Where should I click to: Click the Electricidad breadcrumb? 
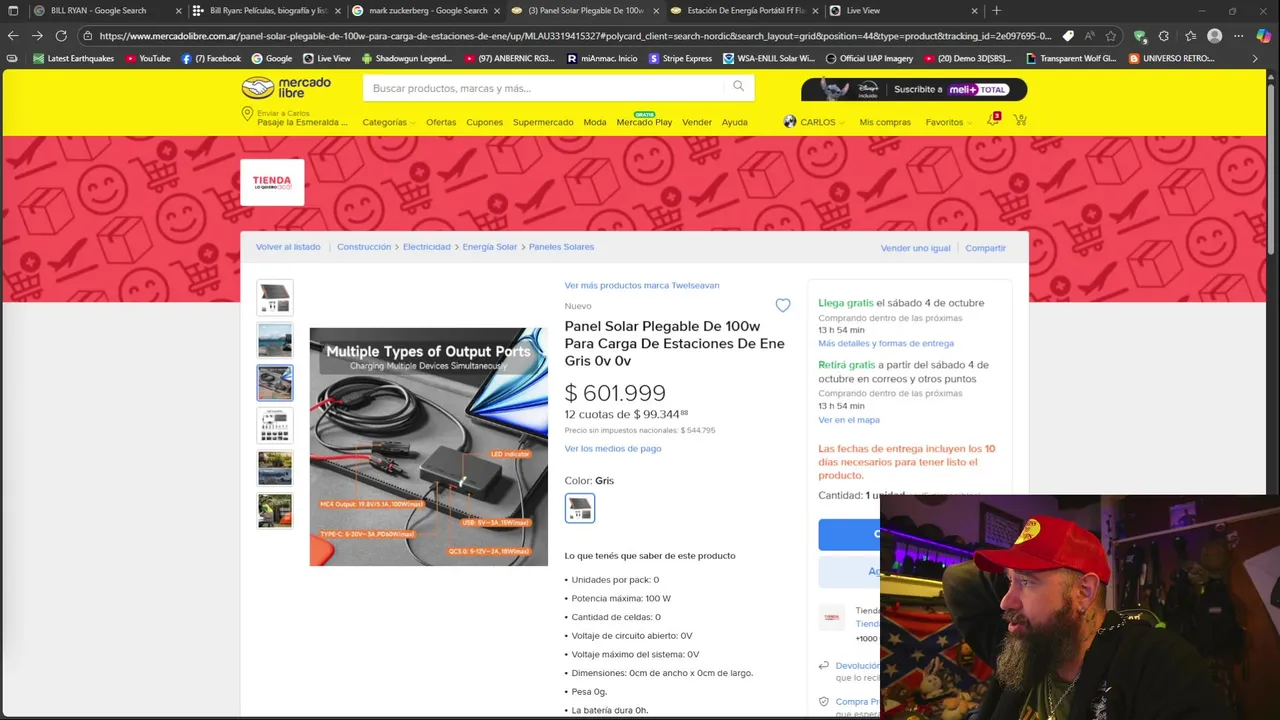[427, 247]
